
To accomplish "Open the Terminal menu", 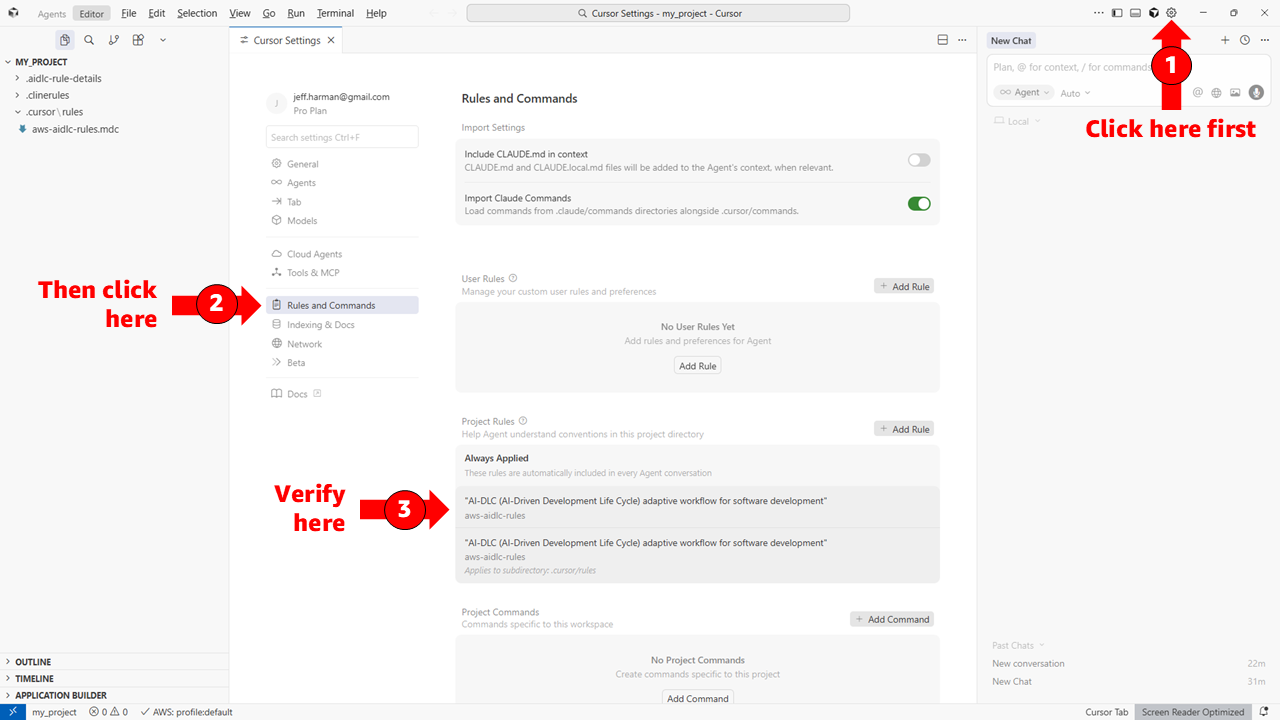I will pyautogui.click(x=335, y=13).
